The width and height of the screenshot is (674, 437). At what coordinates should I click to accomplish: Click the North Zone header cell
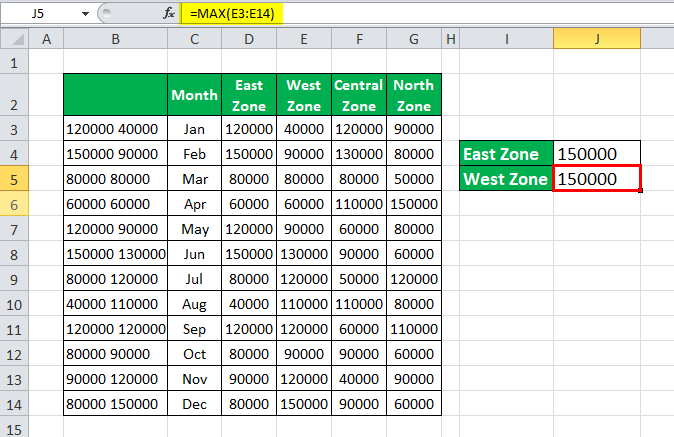(x=414, y=95)
